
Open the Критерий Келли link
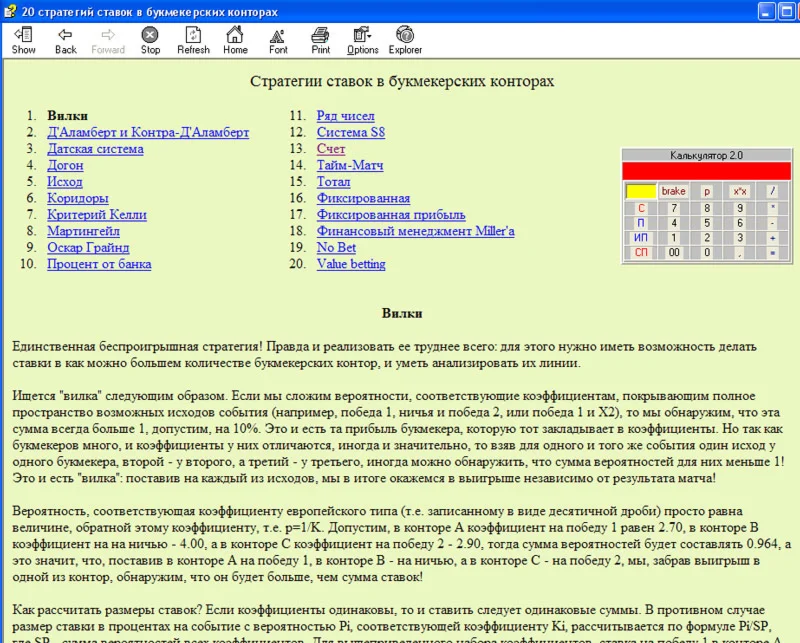coord(97,214)
